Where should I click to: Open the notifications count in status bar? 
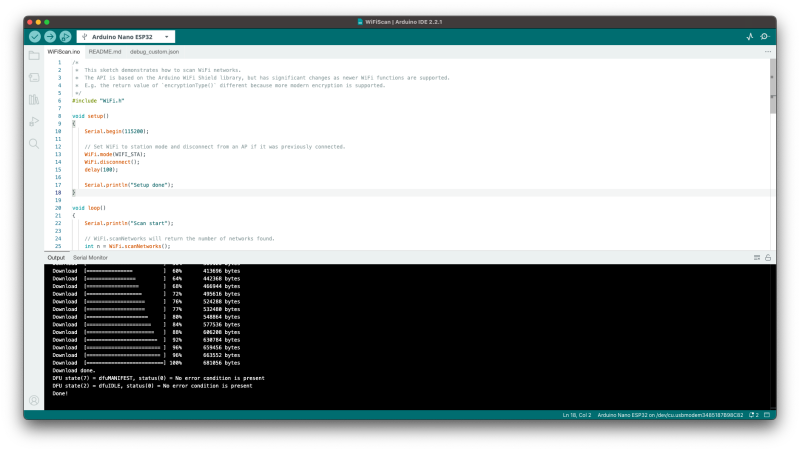point(754,415)
